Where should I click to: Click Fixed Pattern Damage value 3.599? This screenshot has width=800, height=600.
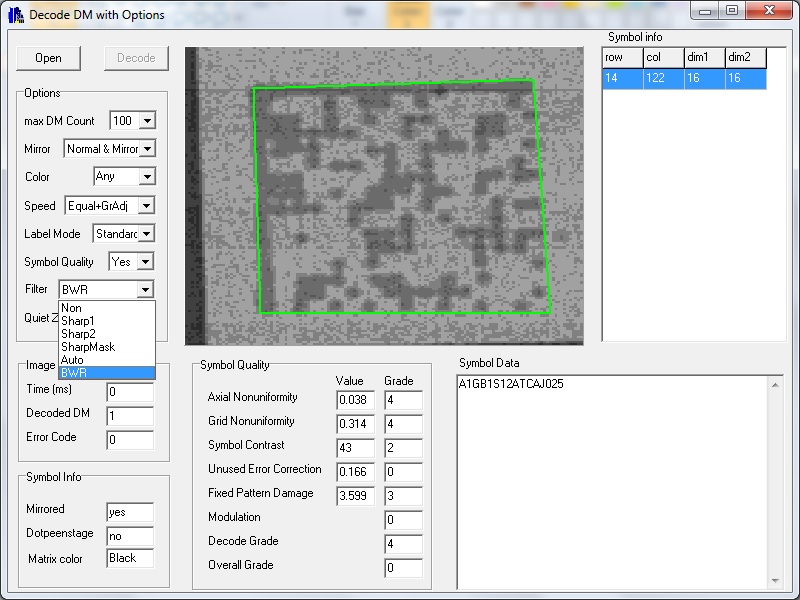pos(356,496)
